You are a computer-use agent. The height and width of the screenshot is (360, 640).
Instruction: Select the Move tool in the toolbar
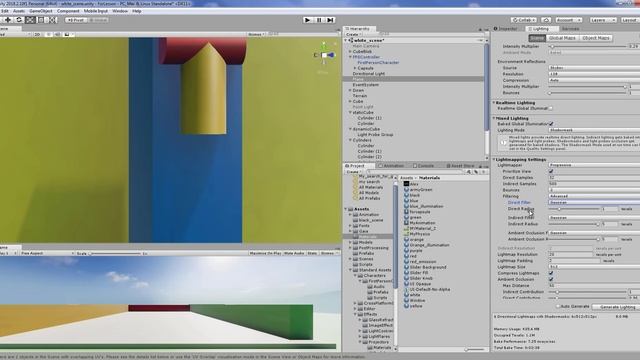click(x=8, y=20)
